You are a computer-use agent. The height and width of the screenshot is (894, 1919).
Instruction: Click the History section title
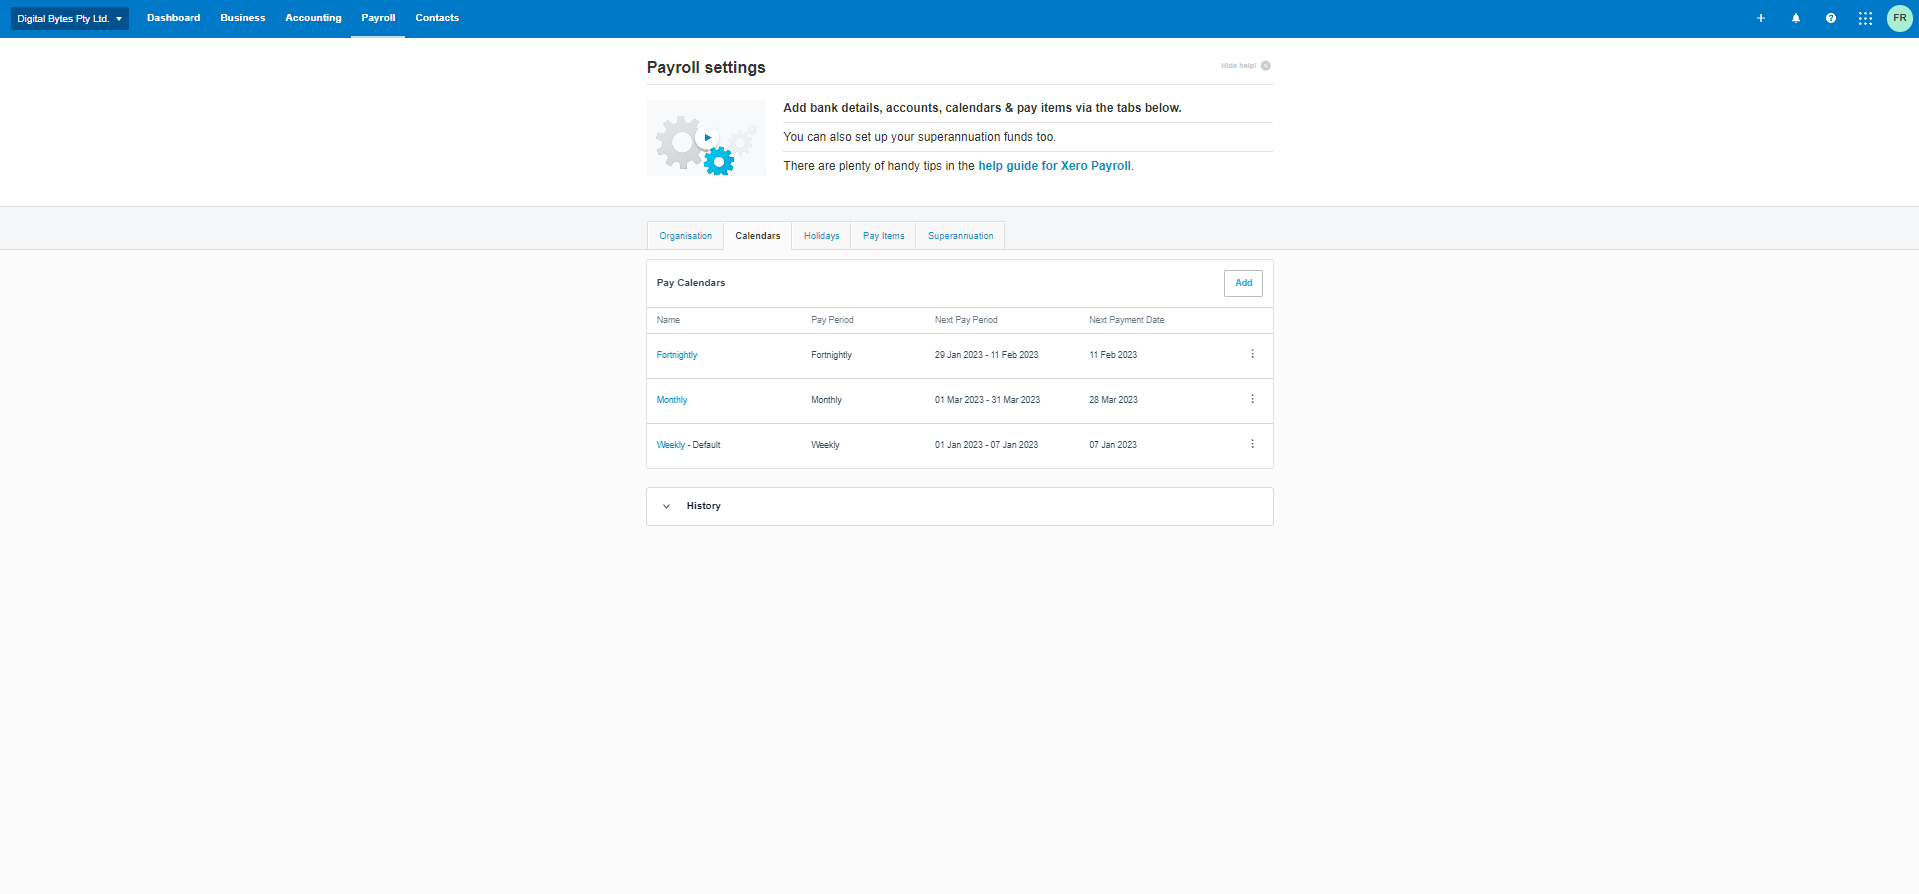[x=704, y=506]
